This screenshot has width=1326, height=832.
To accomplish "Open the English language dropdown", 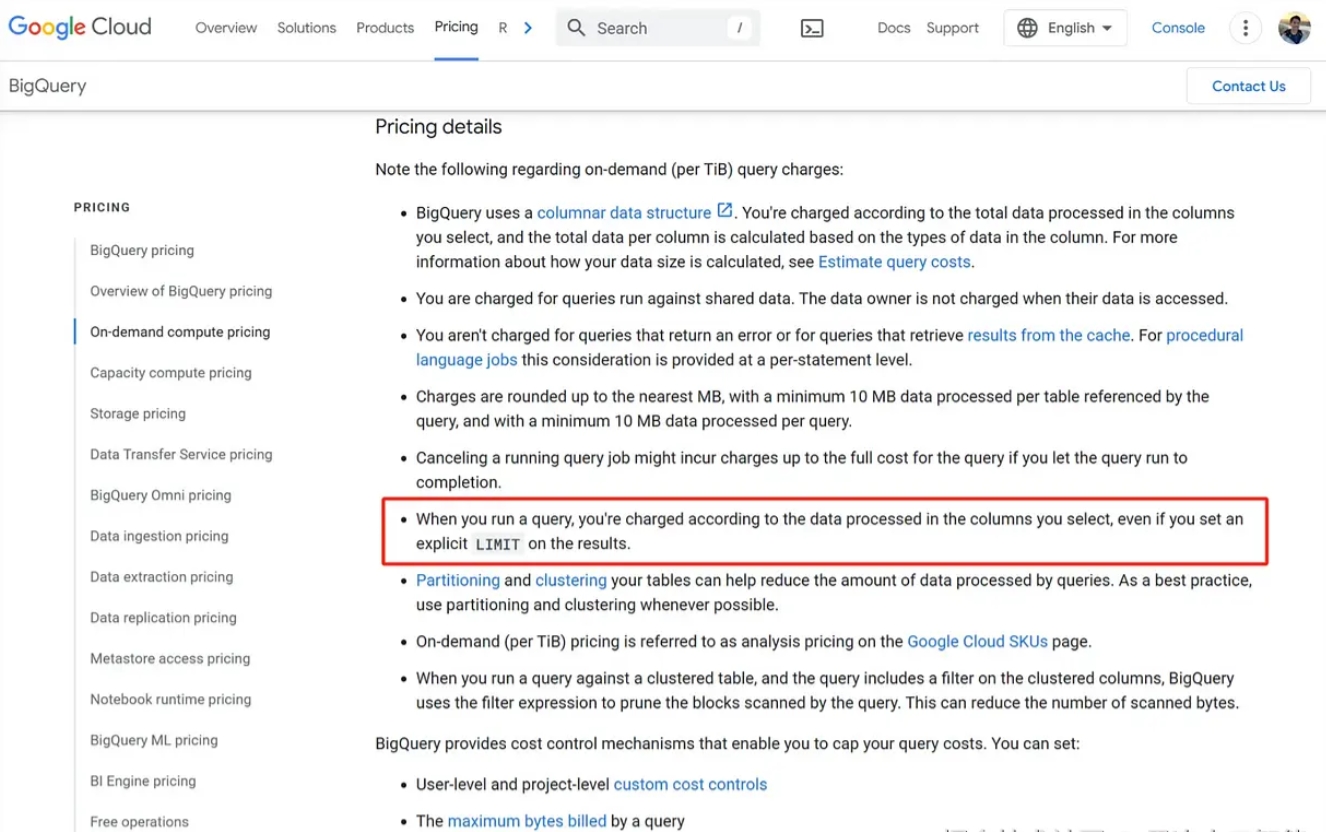I will [x=1065, y=28].
